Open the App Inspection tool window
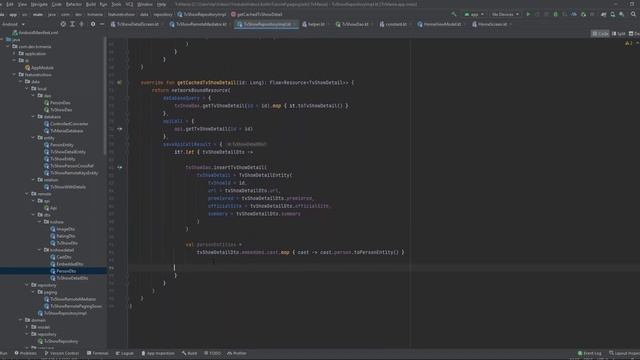640x360 pixels. point(158,353)
